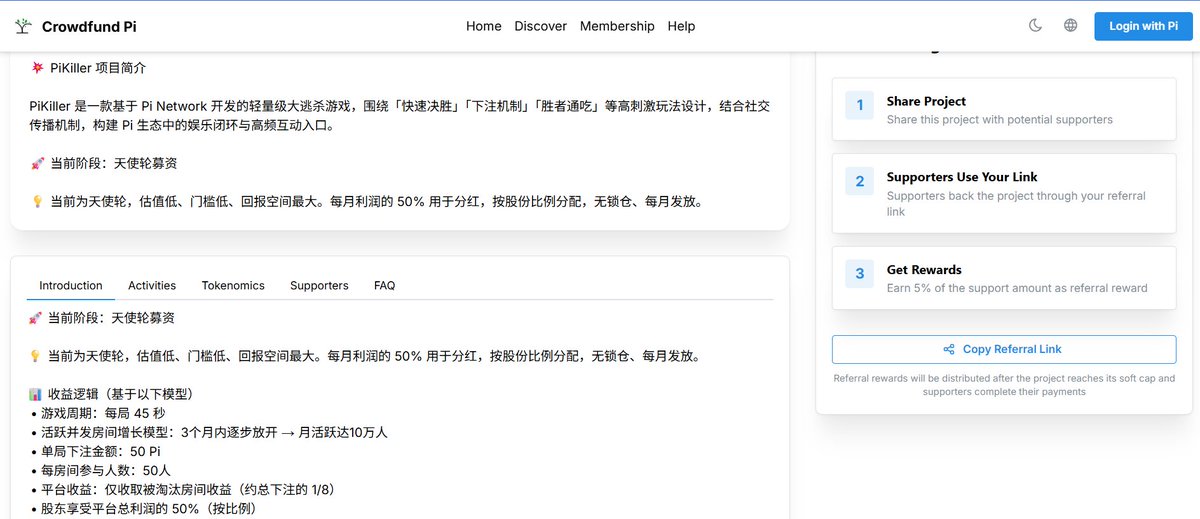Click 'Share this project with potential supporters' text

(1000, 119)
